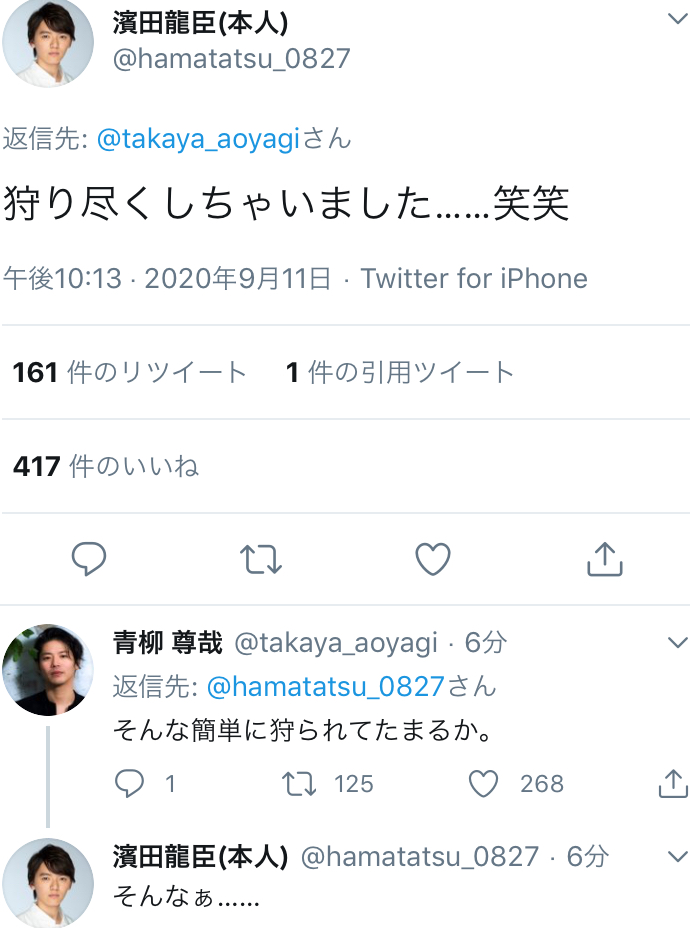Image resolution: width=690 pixels, height=928 pixels.
Task: Reply to 青柳尊哉's tweet
Action: point(130,784)
